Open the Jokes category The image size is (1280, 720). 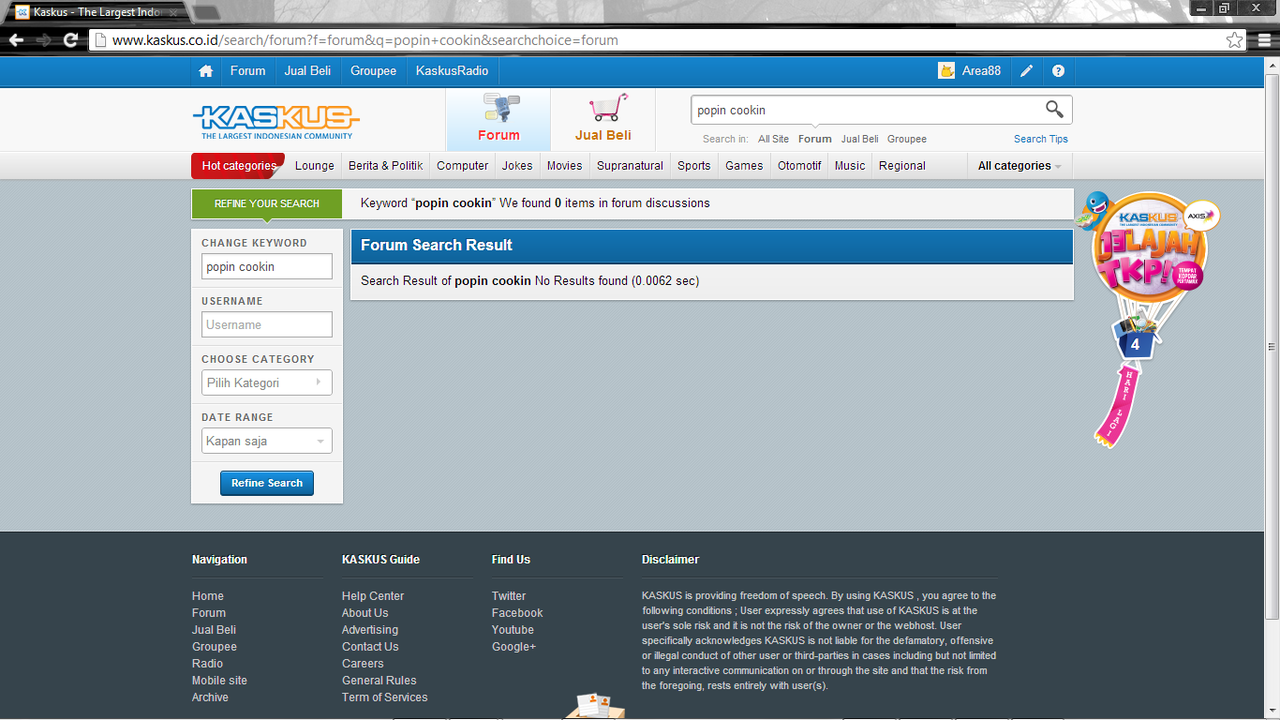tap(517, 166)
